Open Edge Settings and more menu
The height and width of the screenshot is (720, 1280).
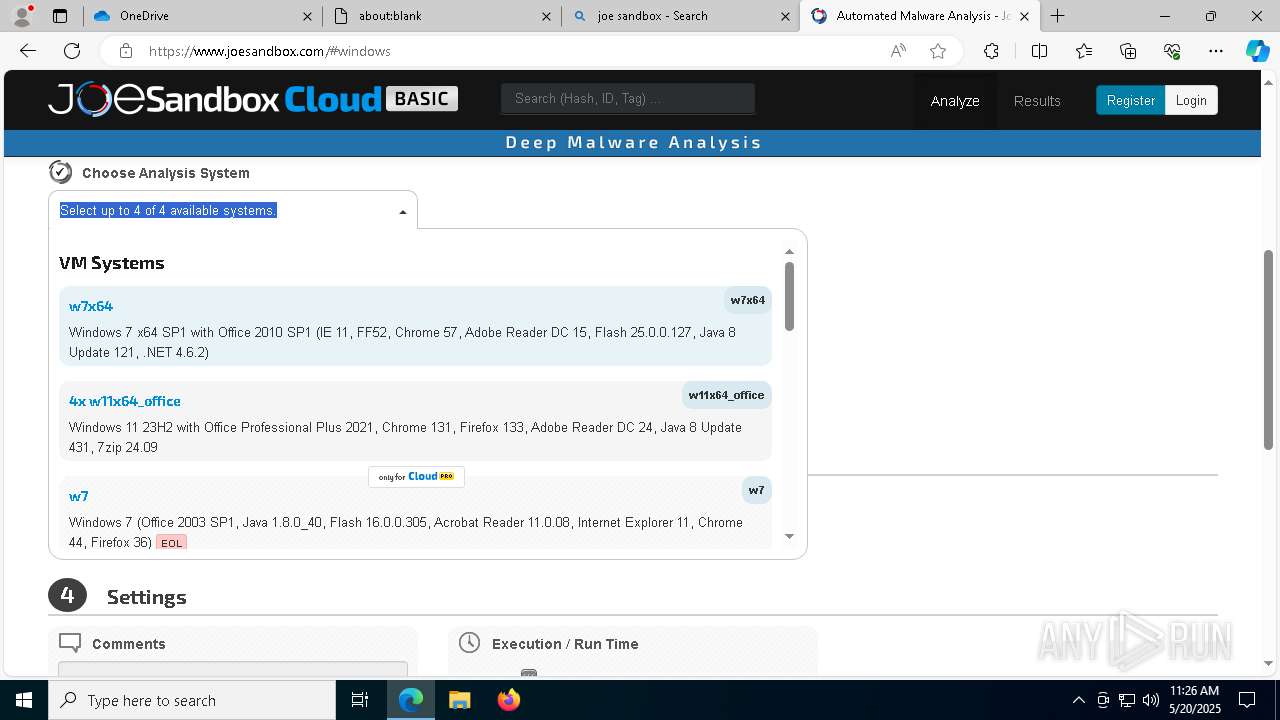tap(1216, 51)
